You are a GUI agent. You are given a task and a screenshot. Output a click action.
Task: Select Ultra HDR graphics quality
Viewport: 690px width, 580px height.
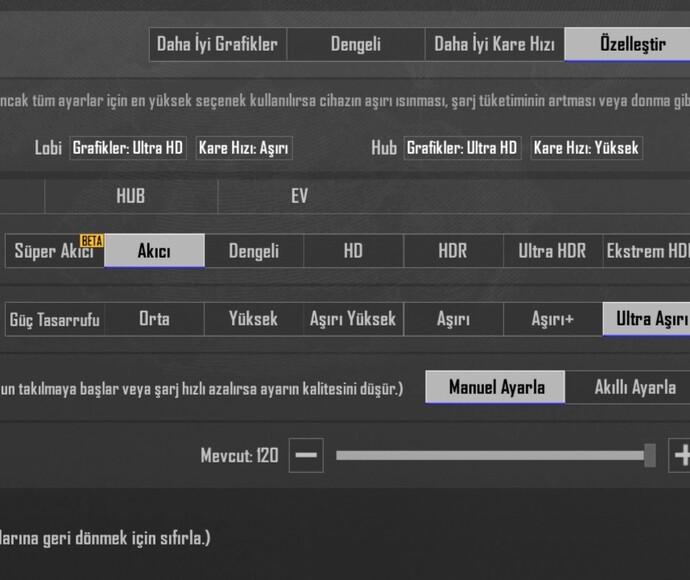tap(552, 251)
